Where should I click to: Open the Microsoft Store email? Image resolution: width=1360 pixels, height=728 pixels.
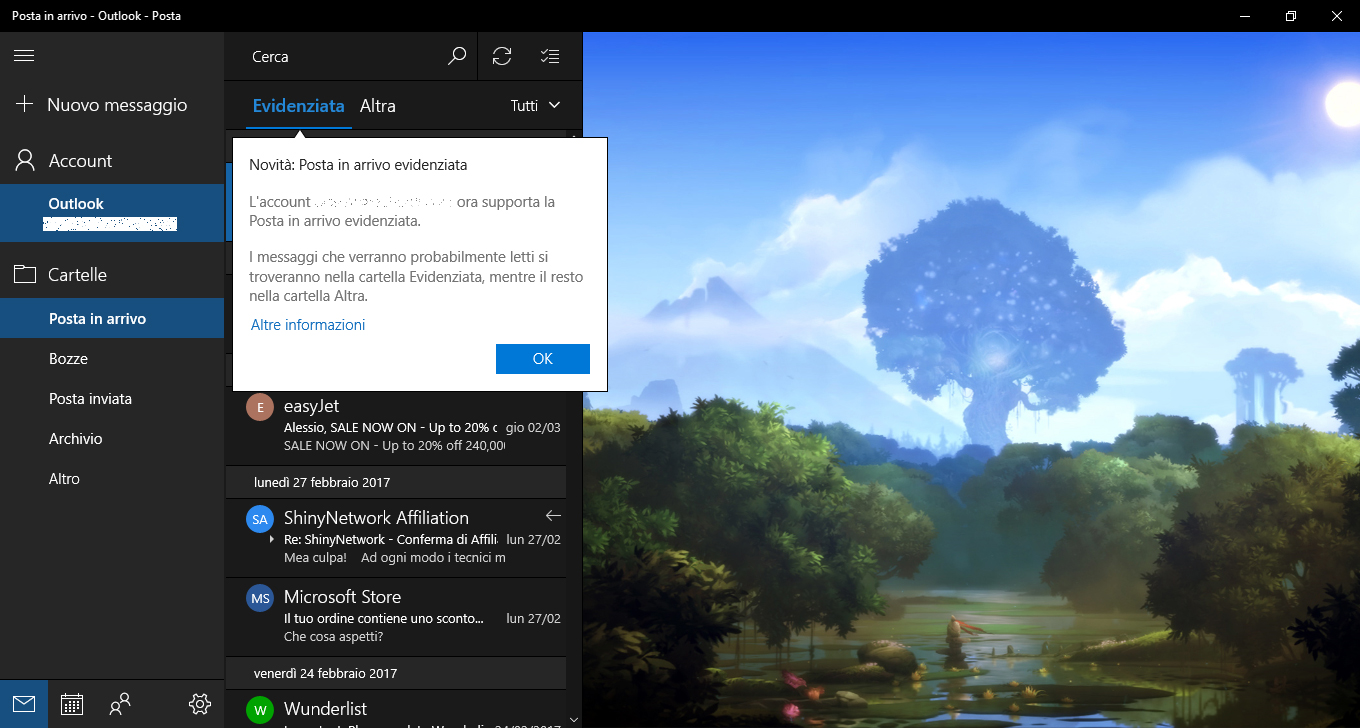pos(396,617)
